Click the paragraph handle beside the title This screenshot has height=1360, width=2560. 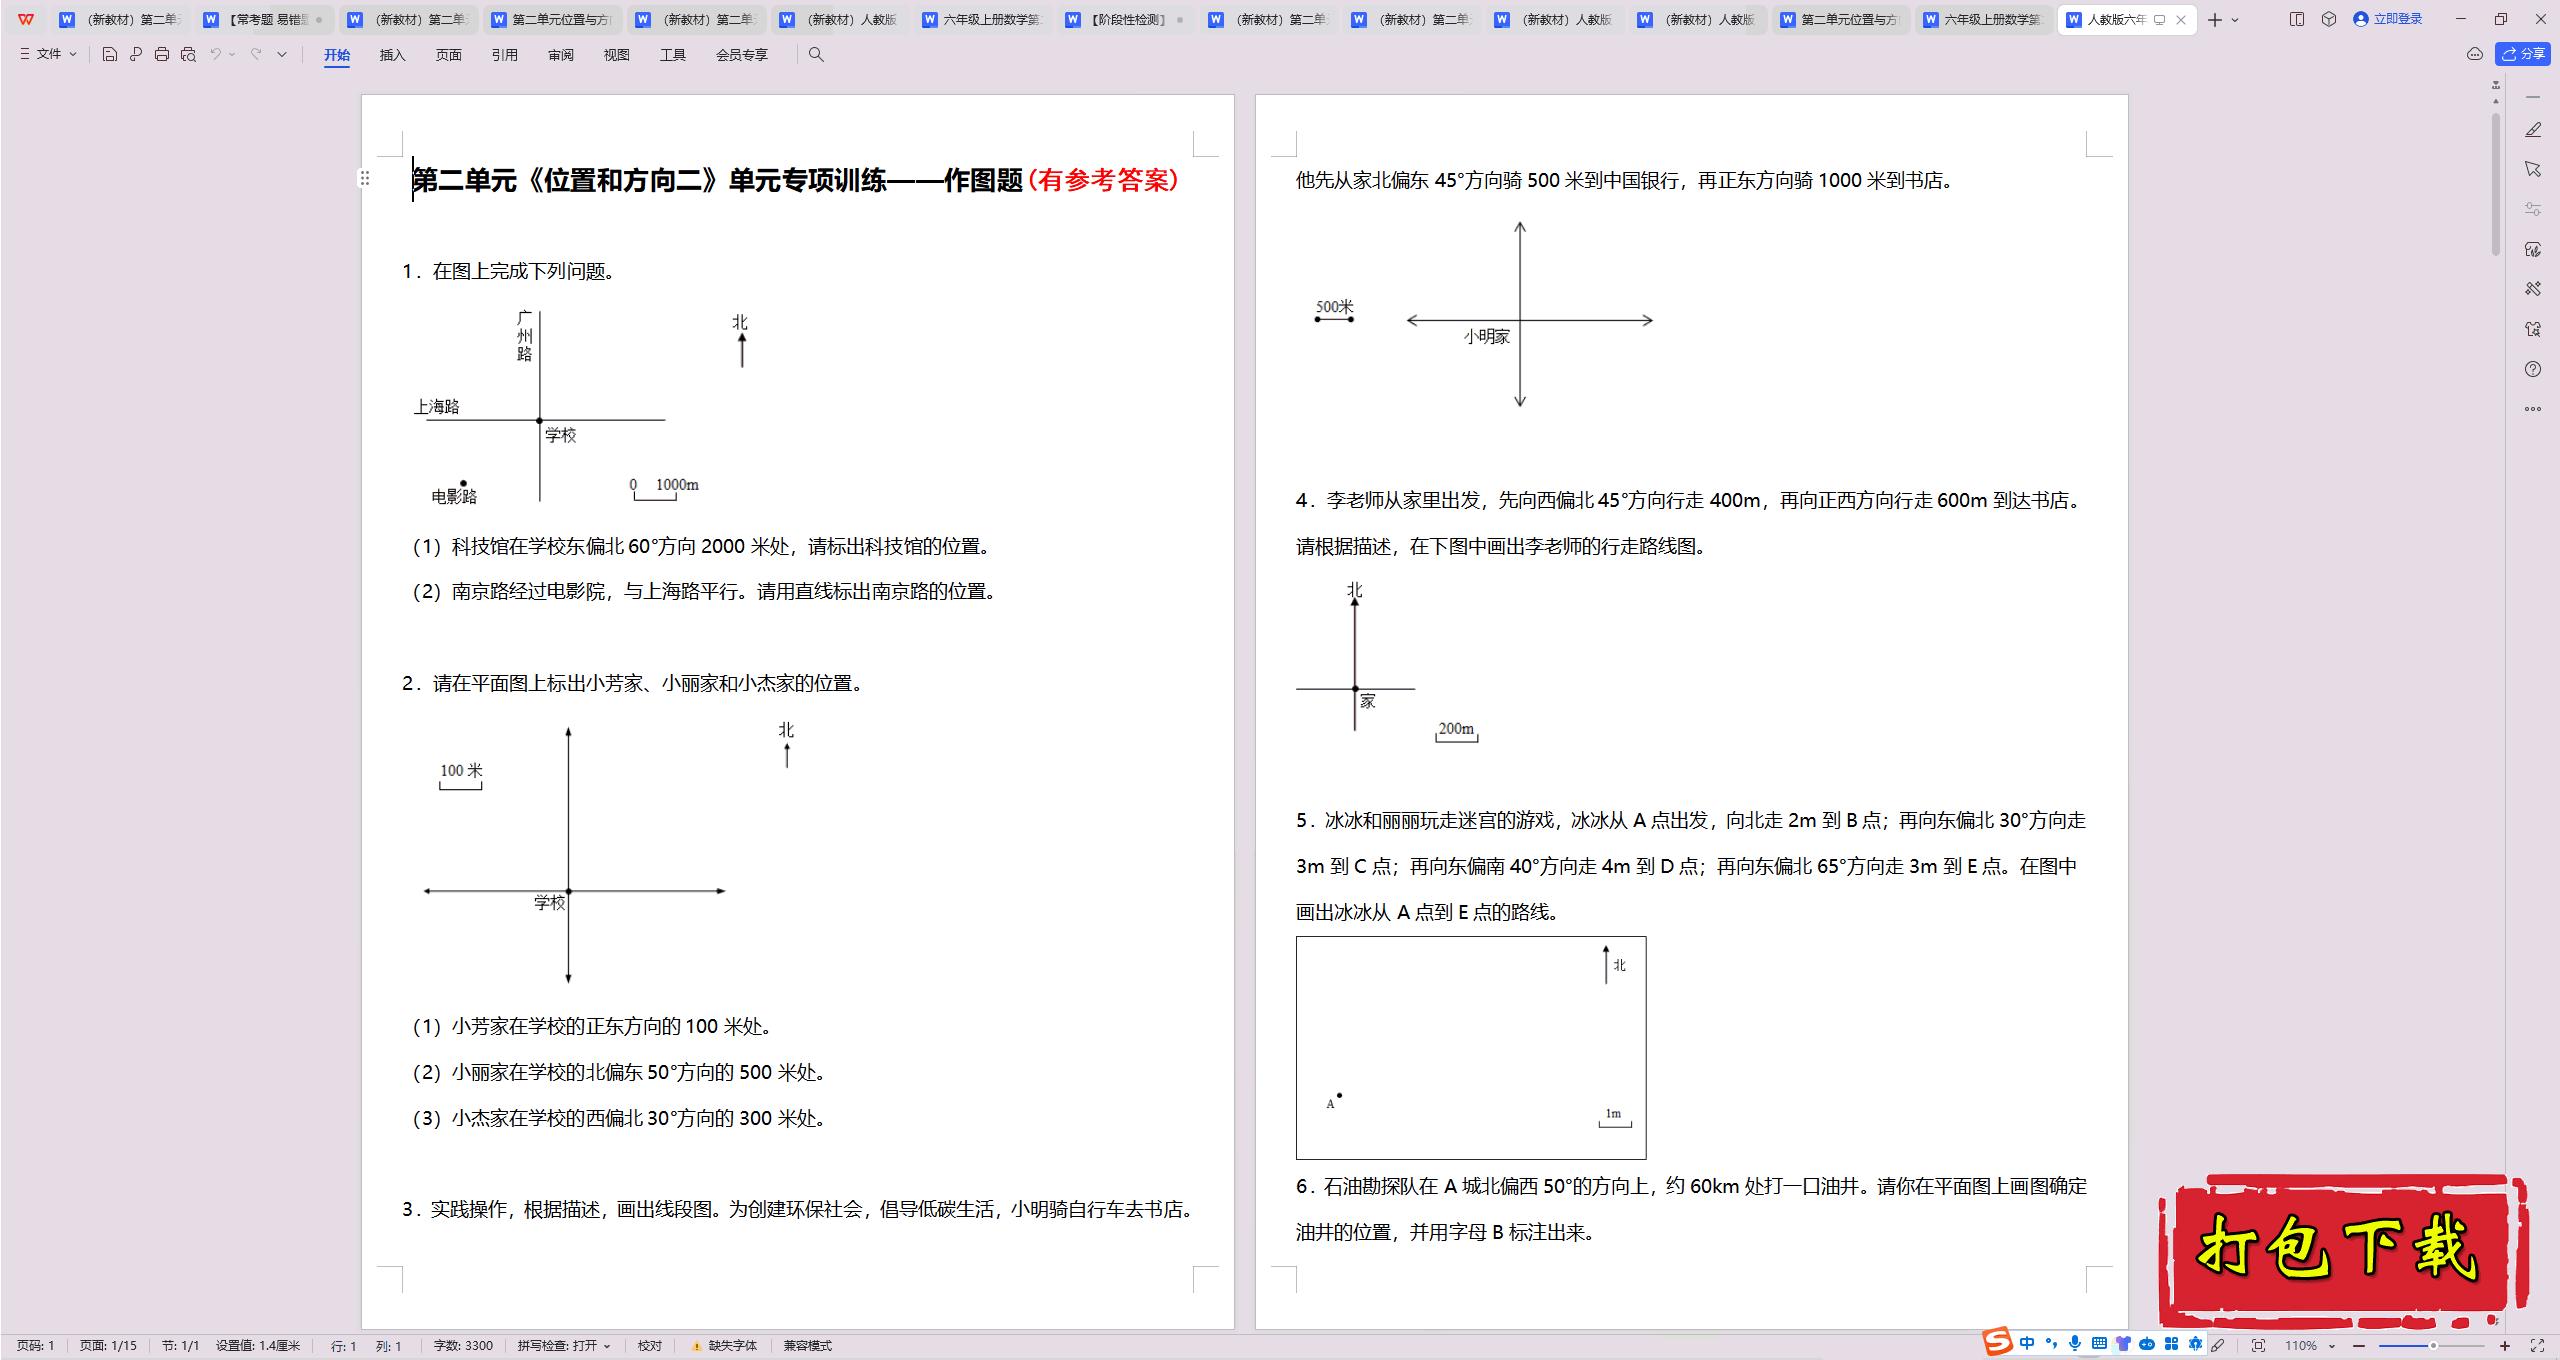(x=365, y=178)
